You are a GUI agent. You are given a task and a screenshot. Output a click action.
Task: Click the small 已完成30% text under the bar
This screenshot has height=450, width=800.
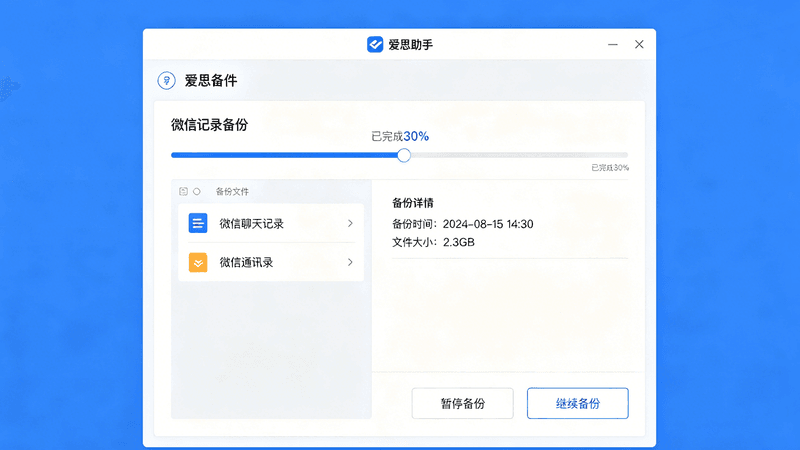point(610,167)
